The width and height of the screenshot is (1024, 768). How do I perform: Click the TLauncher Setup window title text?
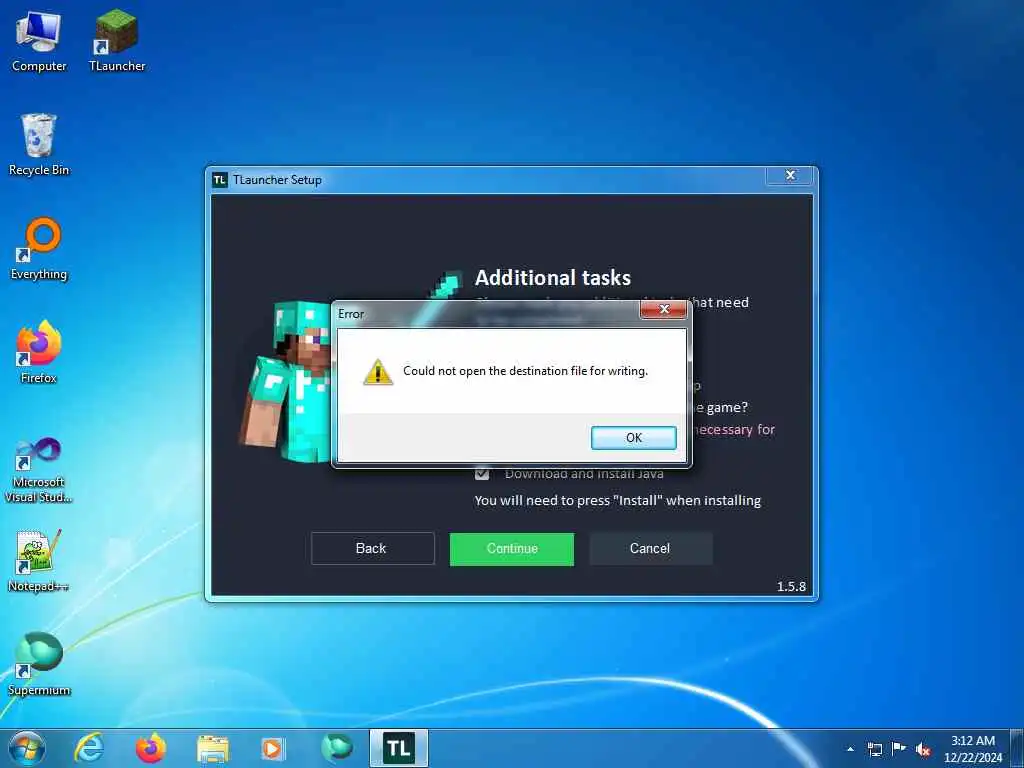(277, 180)
